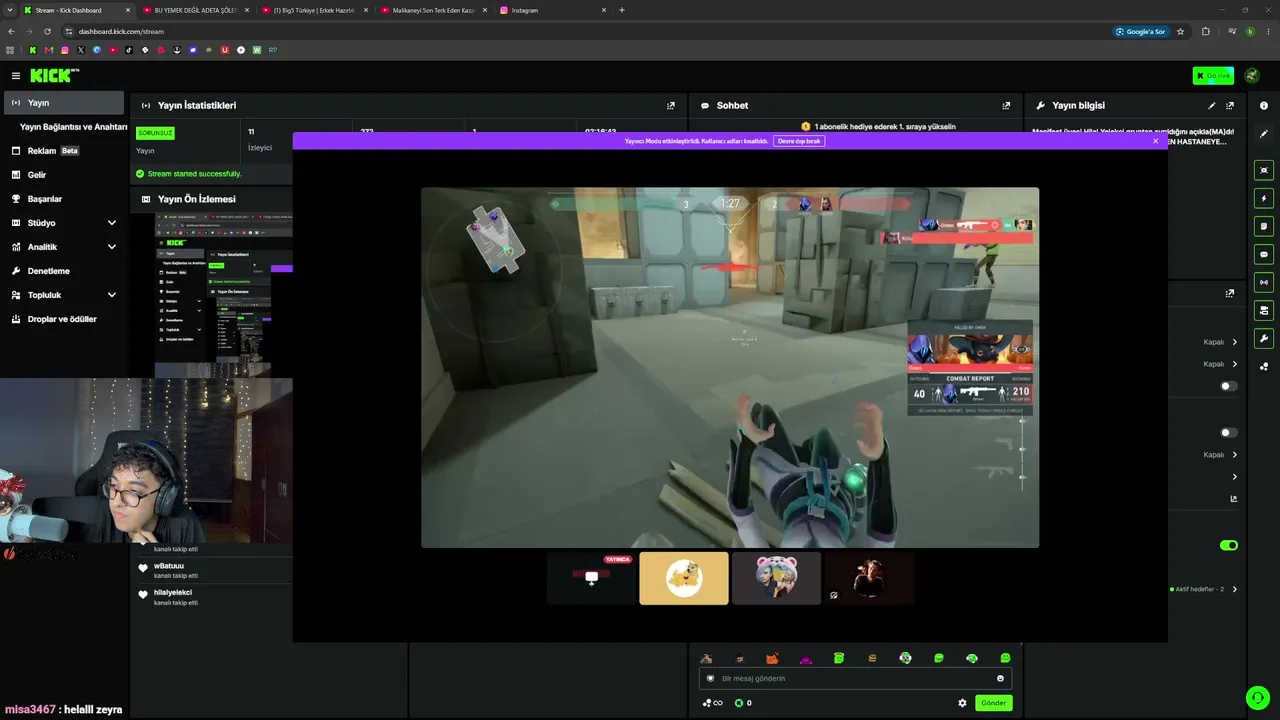Open the Reklam Beta page
This screenshot has height=720, width=1280.
pos(65,151)
